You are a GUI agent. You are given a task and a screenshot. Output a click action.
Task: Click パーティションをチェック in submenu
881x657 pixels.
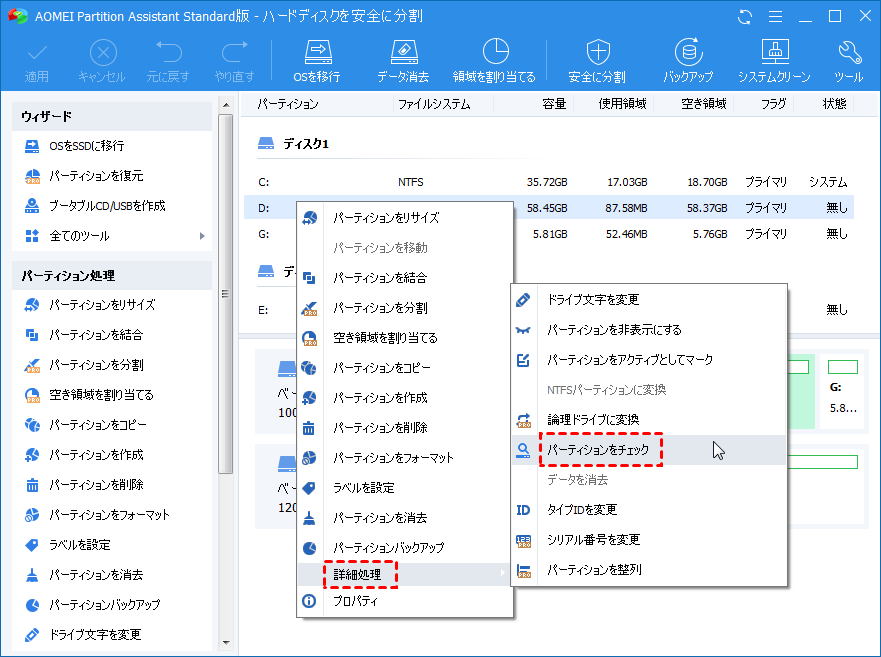[x=649, y=450]
